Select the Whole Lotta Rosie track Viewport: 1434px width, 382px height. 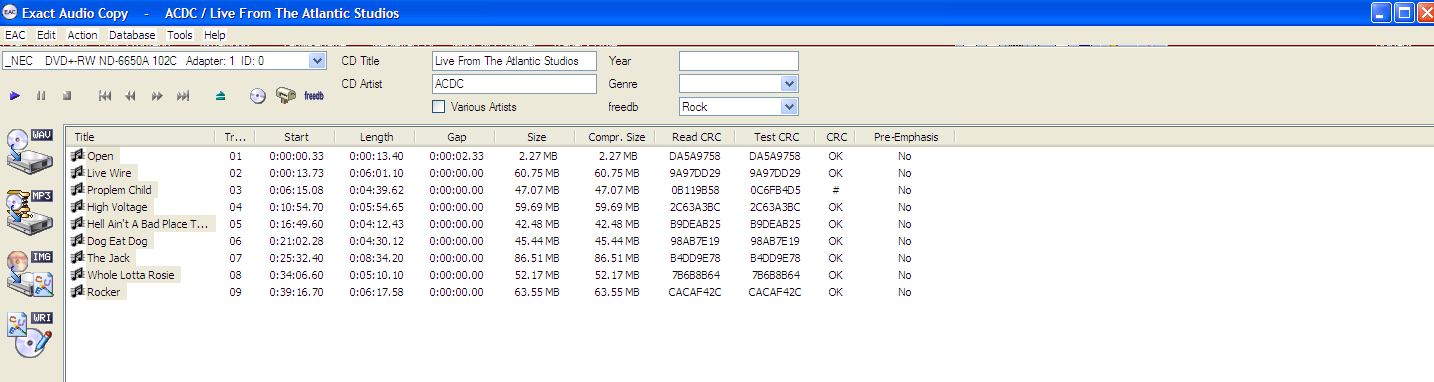131,275
